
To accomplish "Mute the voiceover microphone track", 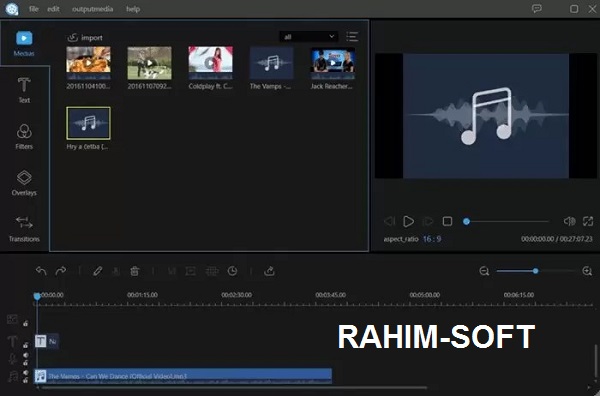I will 25,355.
